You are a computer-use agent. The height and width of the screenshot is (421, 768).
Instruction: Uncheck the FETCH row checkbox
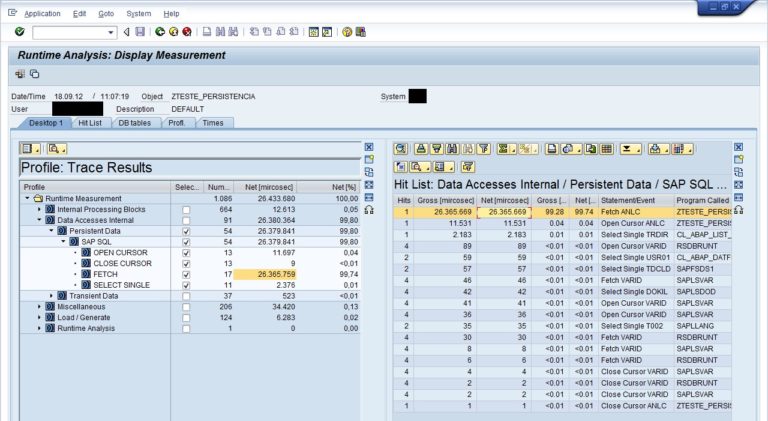tap(186, 273)
